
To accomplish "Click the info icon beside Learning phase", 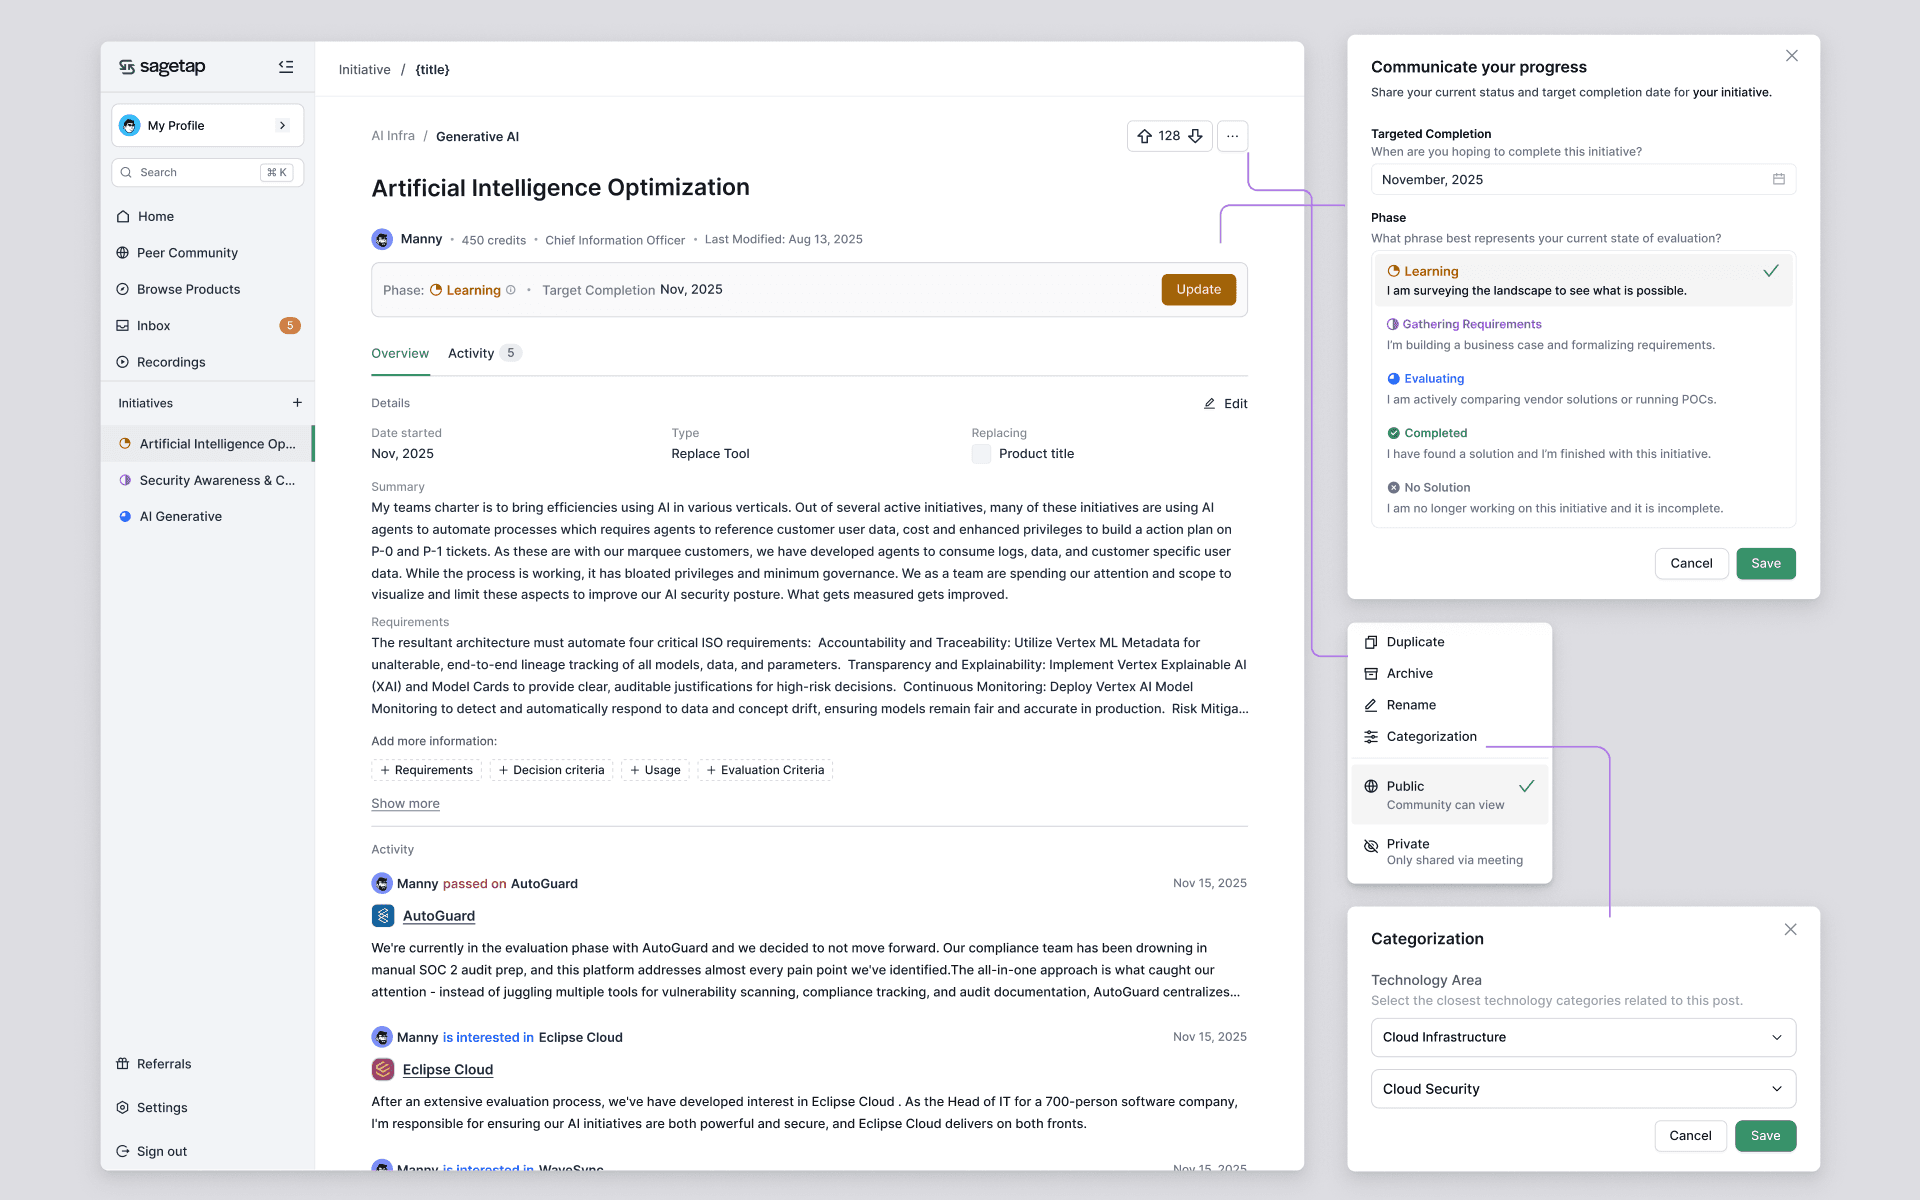I will (511, 290).
